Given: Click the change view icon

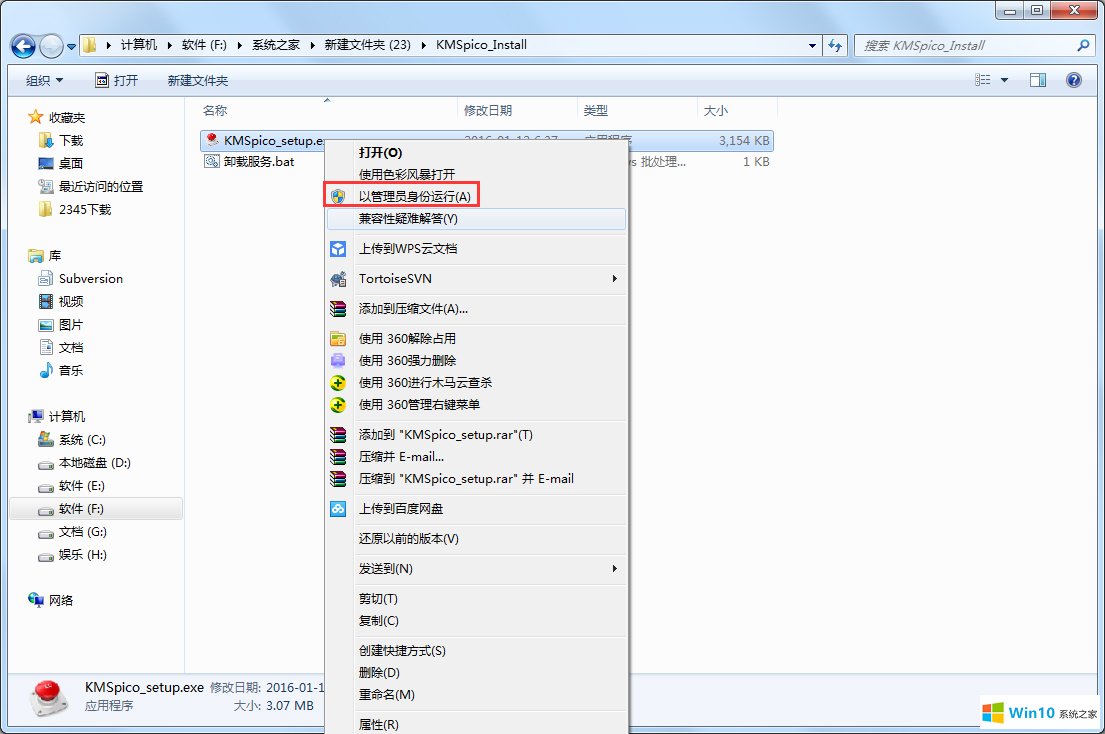Looking at the screenshot, I should (982, 80).
